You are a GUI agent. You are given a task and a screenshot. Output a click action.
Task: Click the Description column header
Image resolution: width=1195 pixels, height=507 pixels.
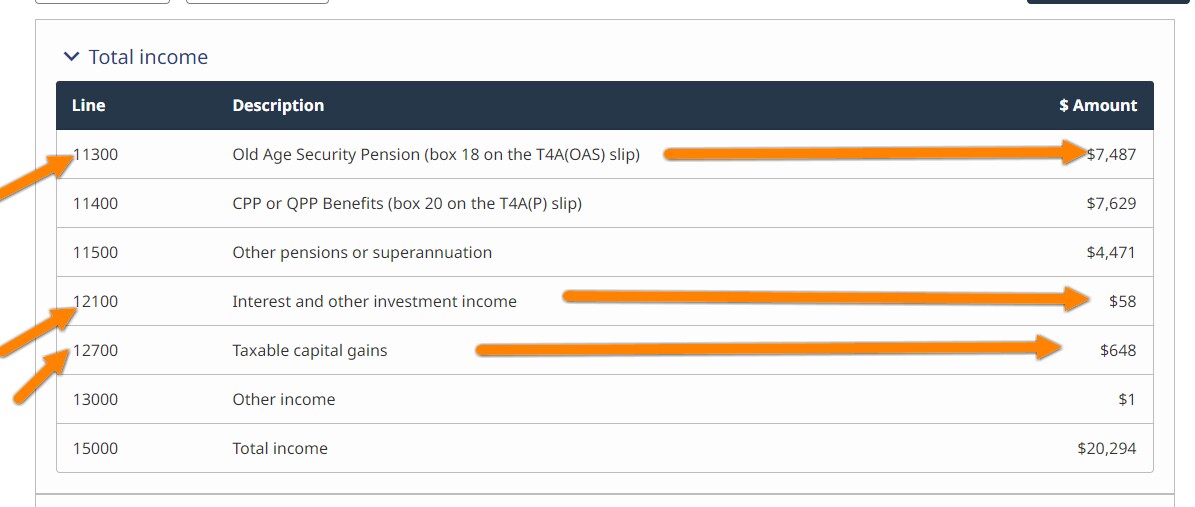point(278,105)
